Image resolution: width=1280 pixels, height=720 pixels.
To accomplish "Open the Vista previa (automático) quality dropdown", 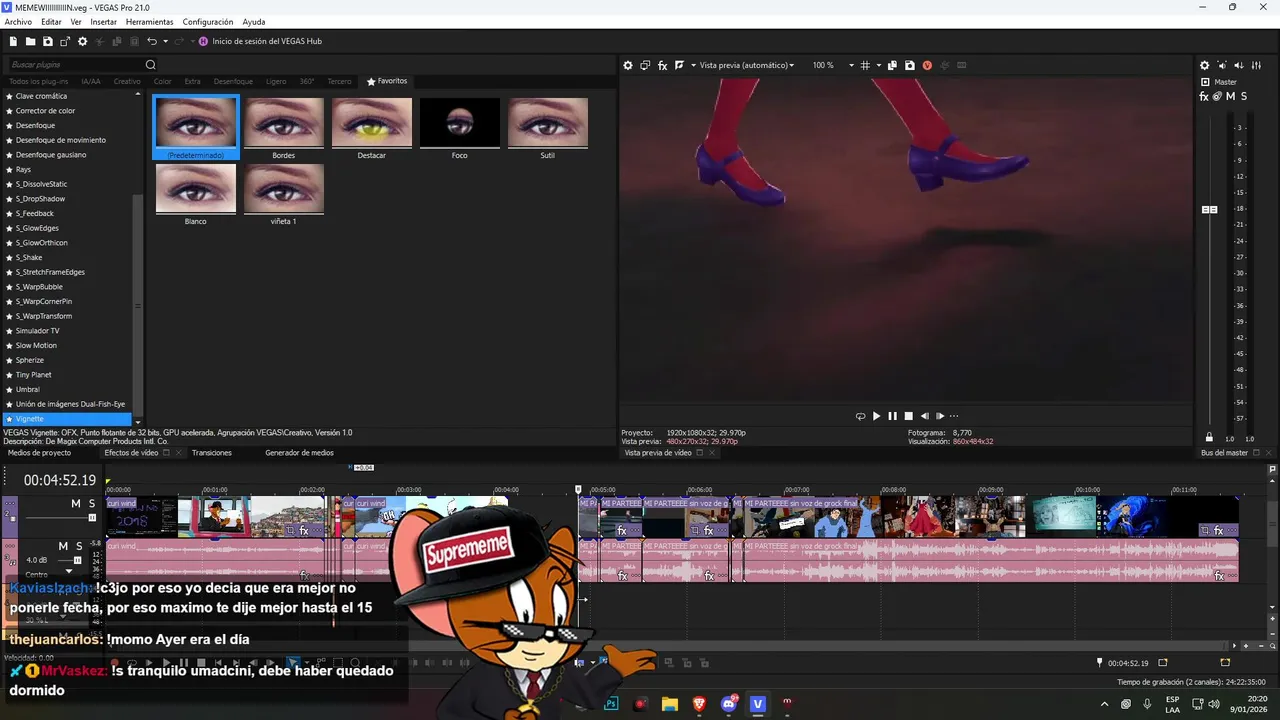I will click(x=746, y=65).
